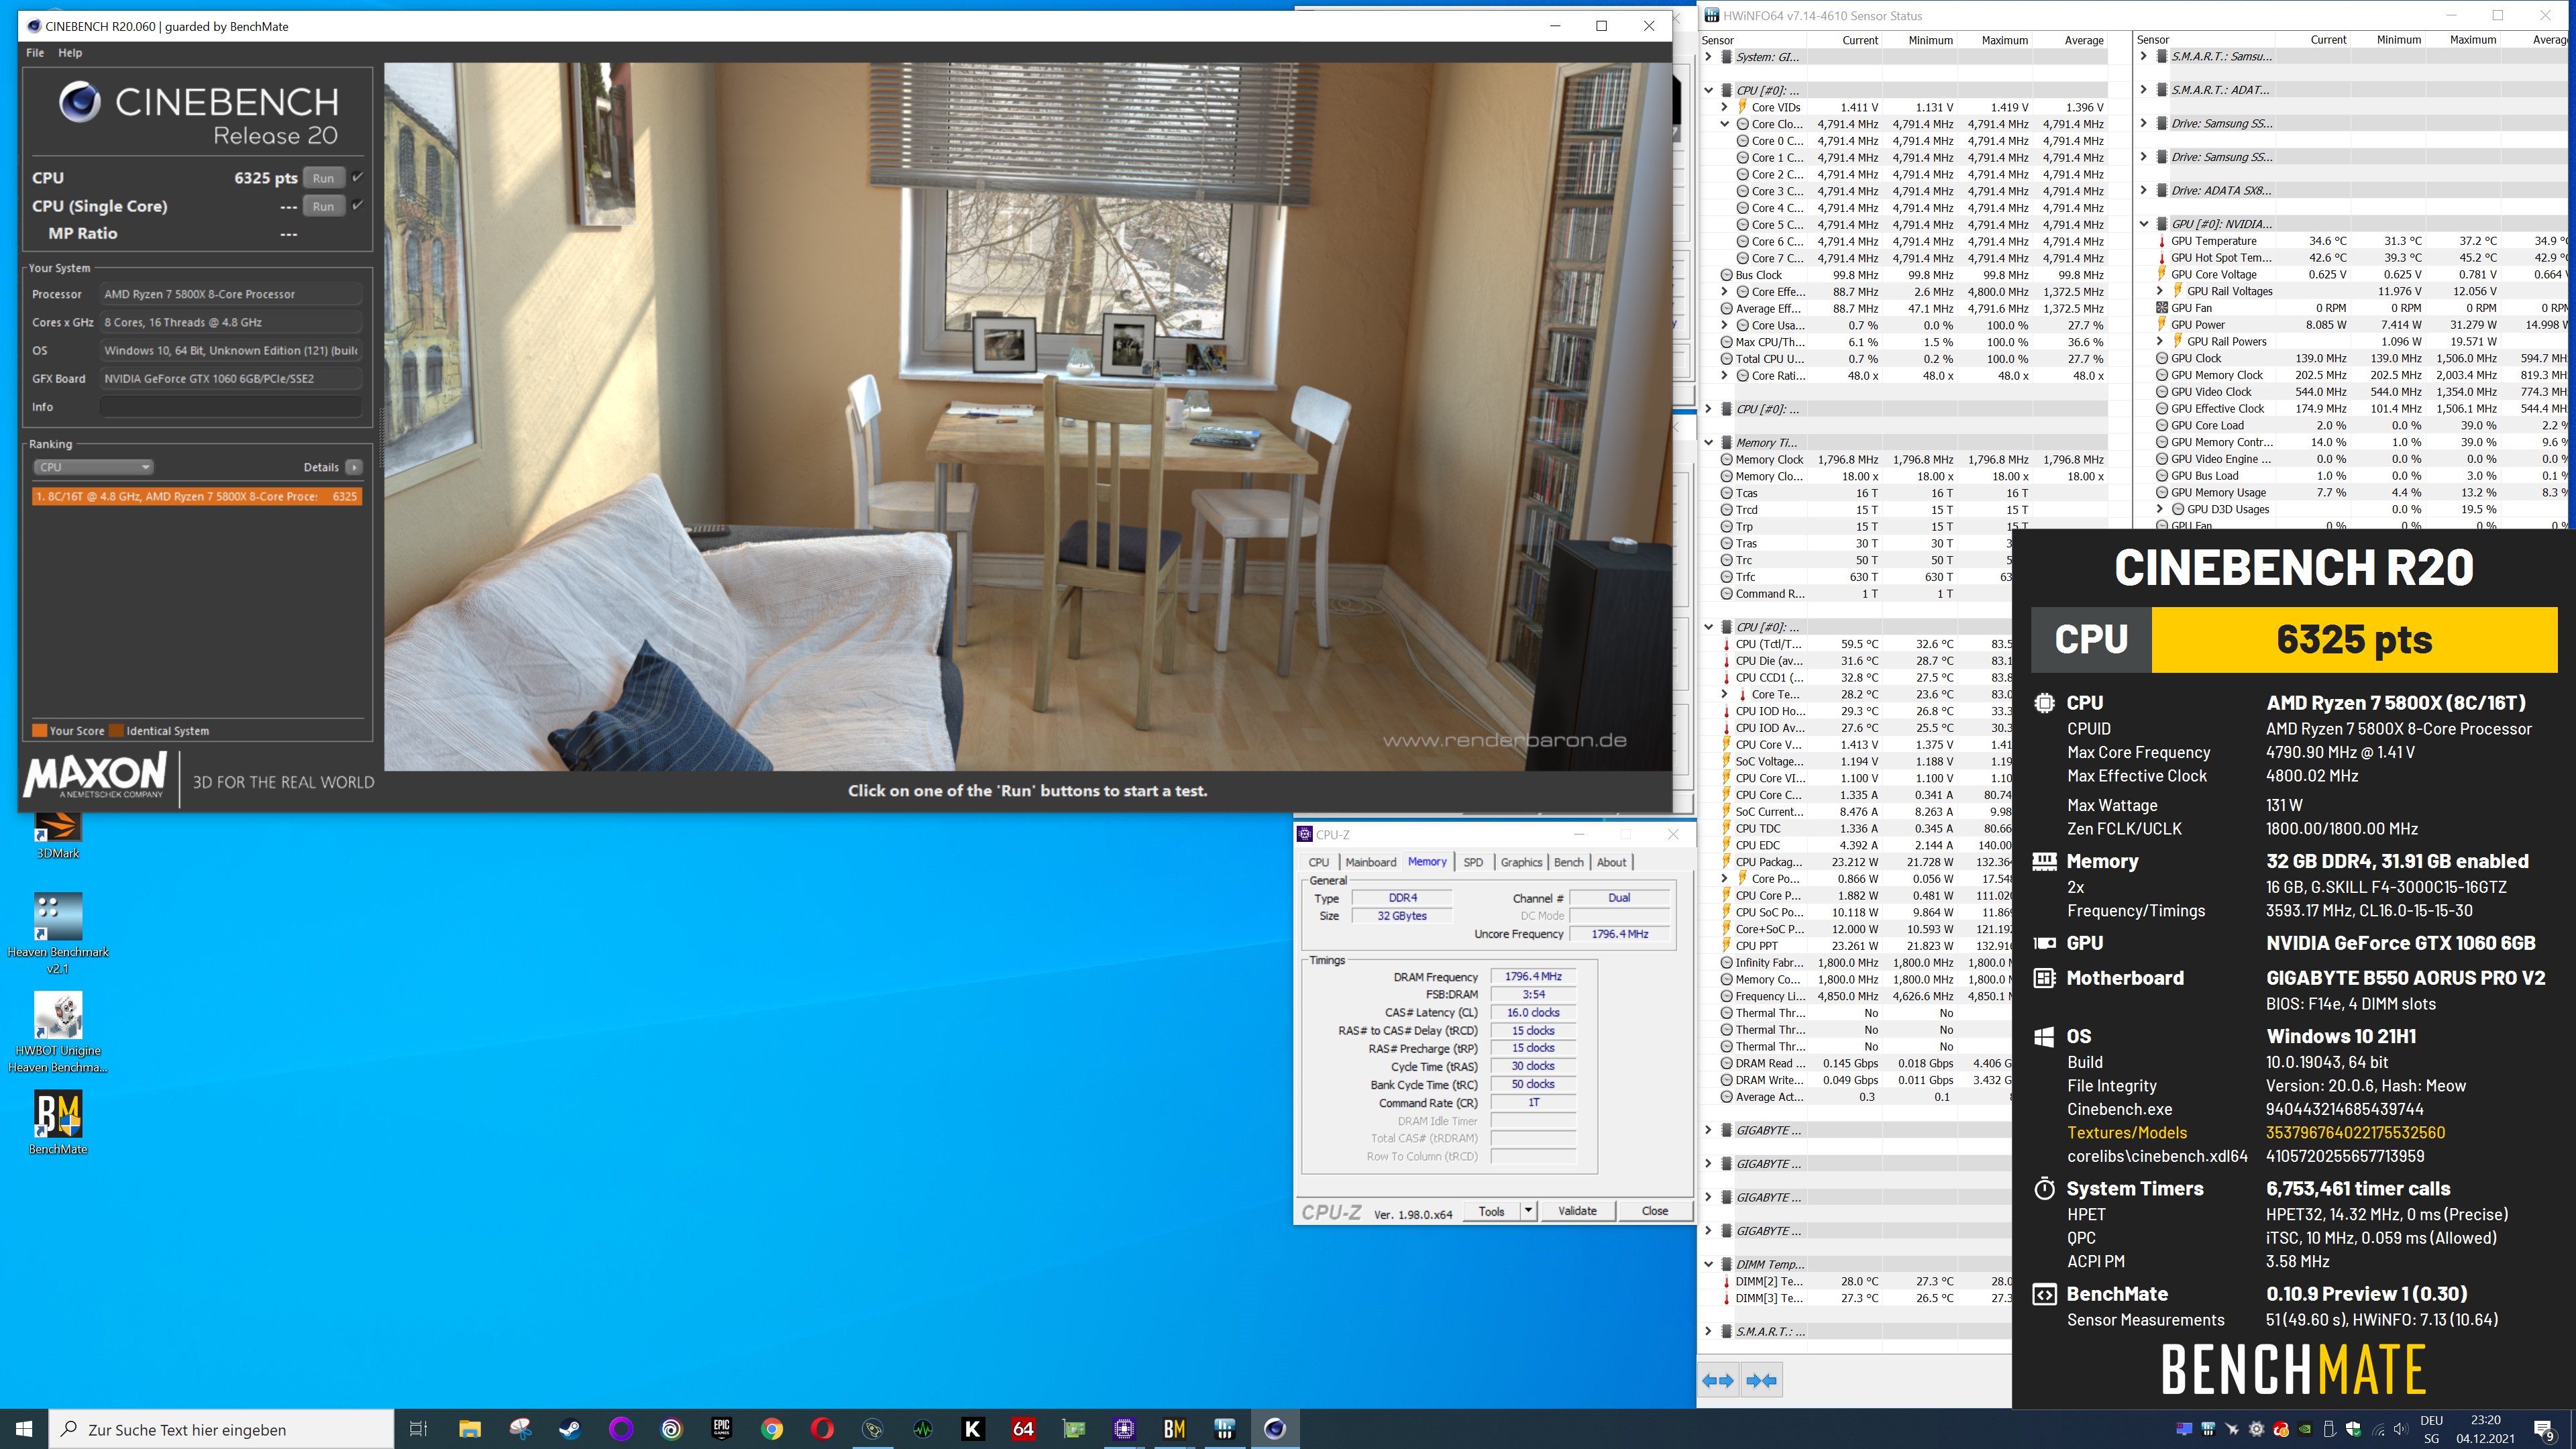Expand the Drive: ADATA SX8... group
The image size is (2576, 1449).
pyautogui.click(x=2144, y=190)
